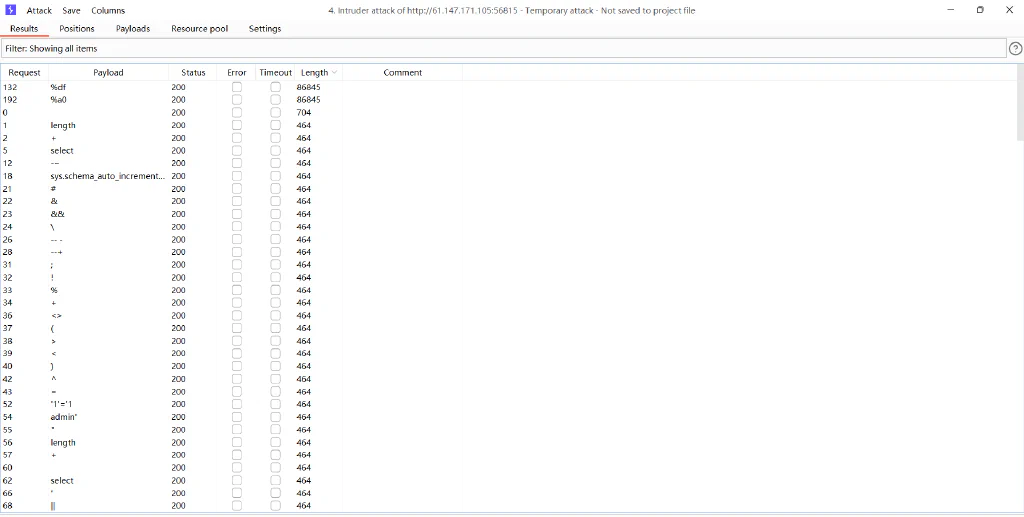Image resolution: width=1024 pixels, height=517 pixels.
Task: Open the Save menu
Action: pos(71,10)
